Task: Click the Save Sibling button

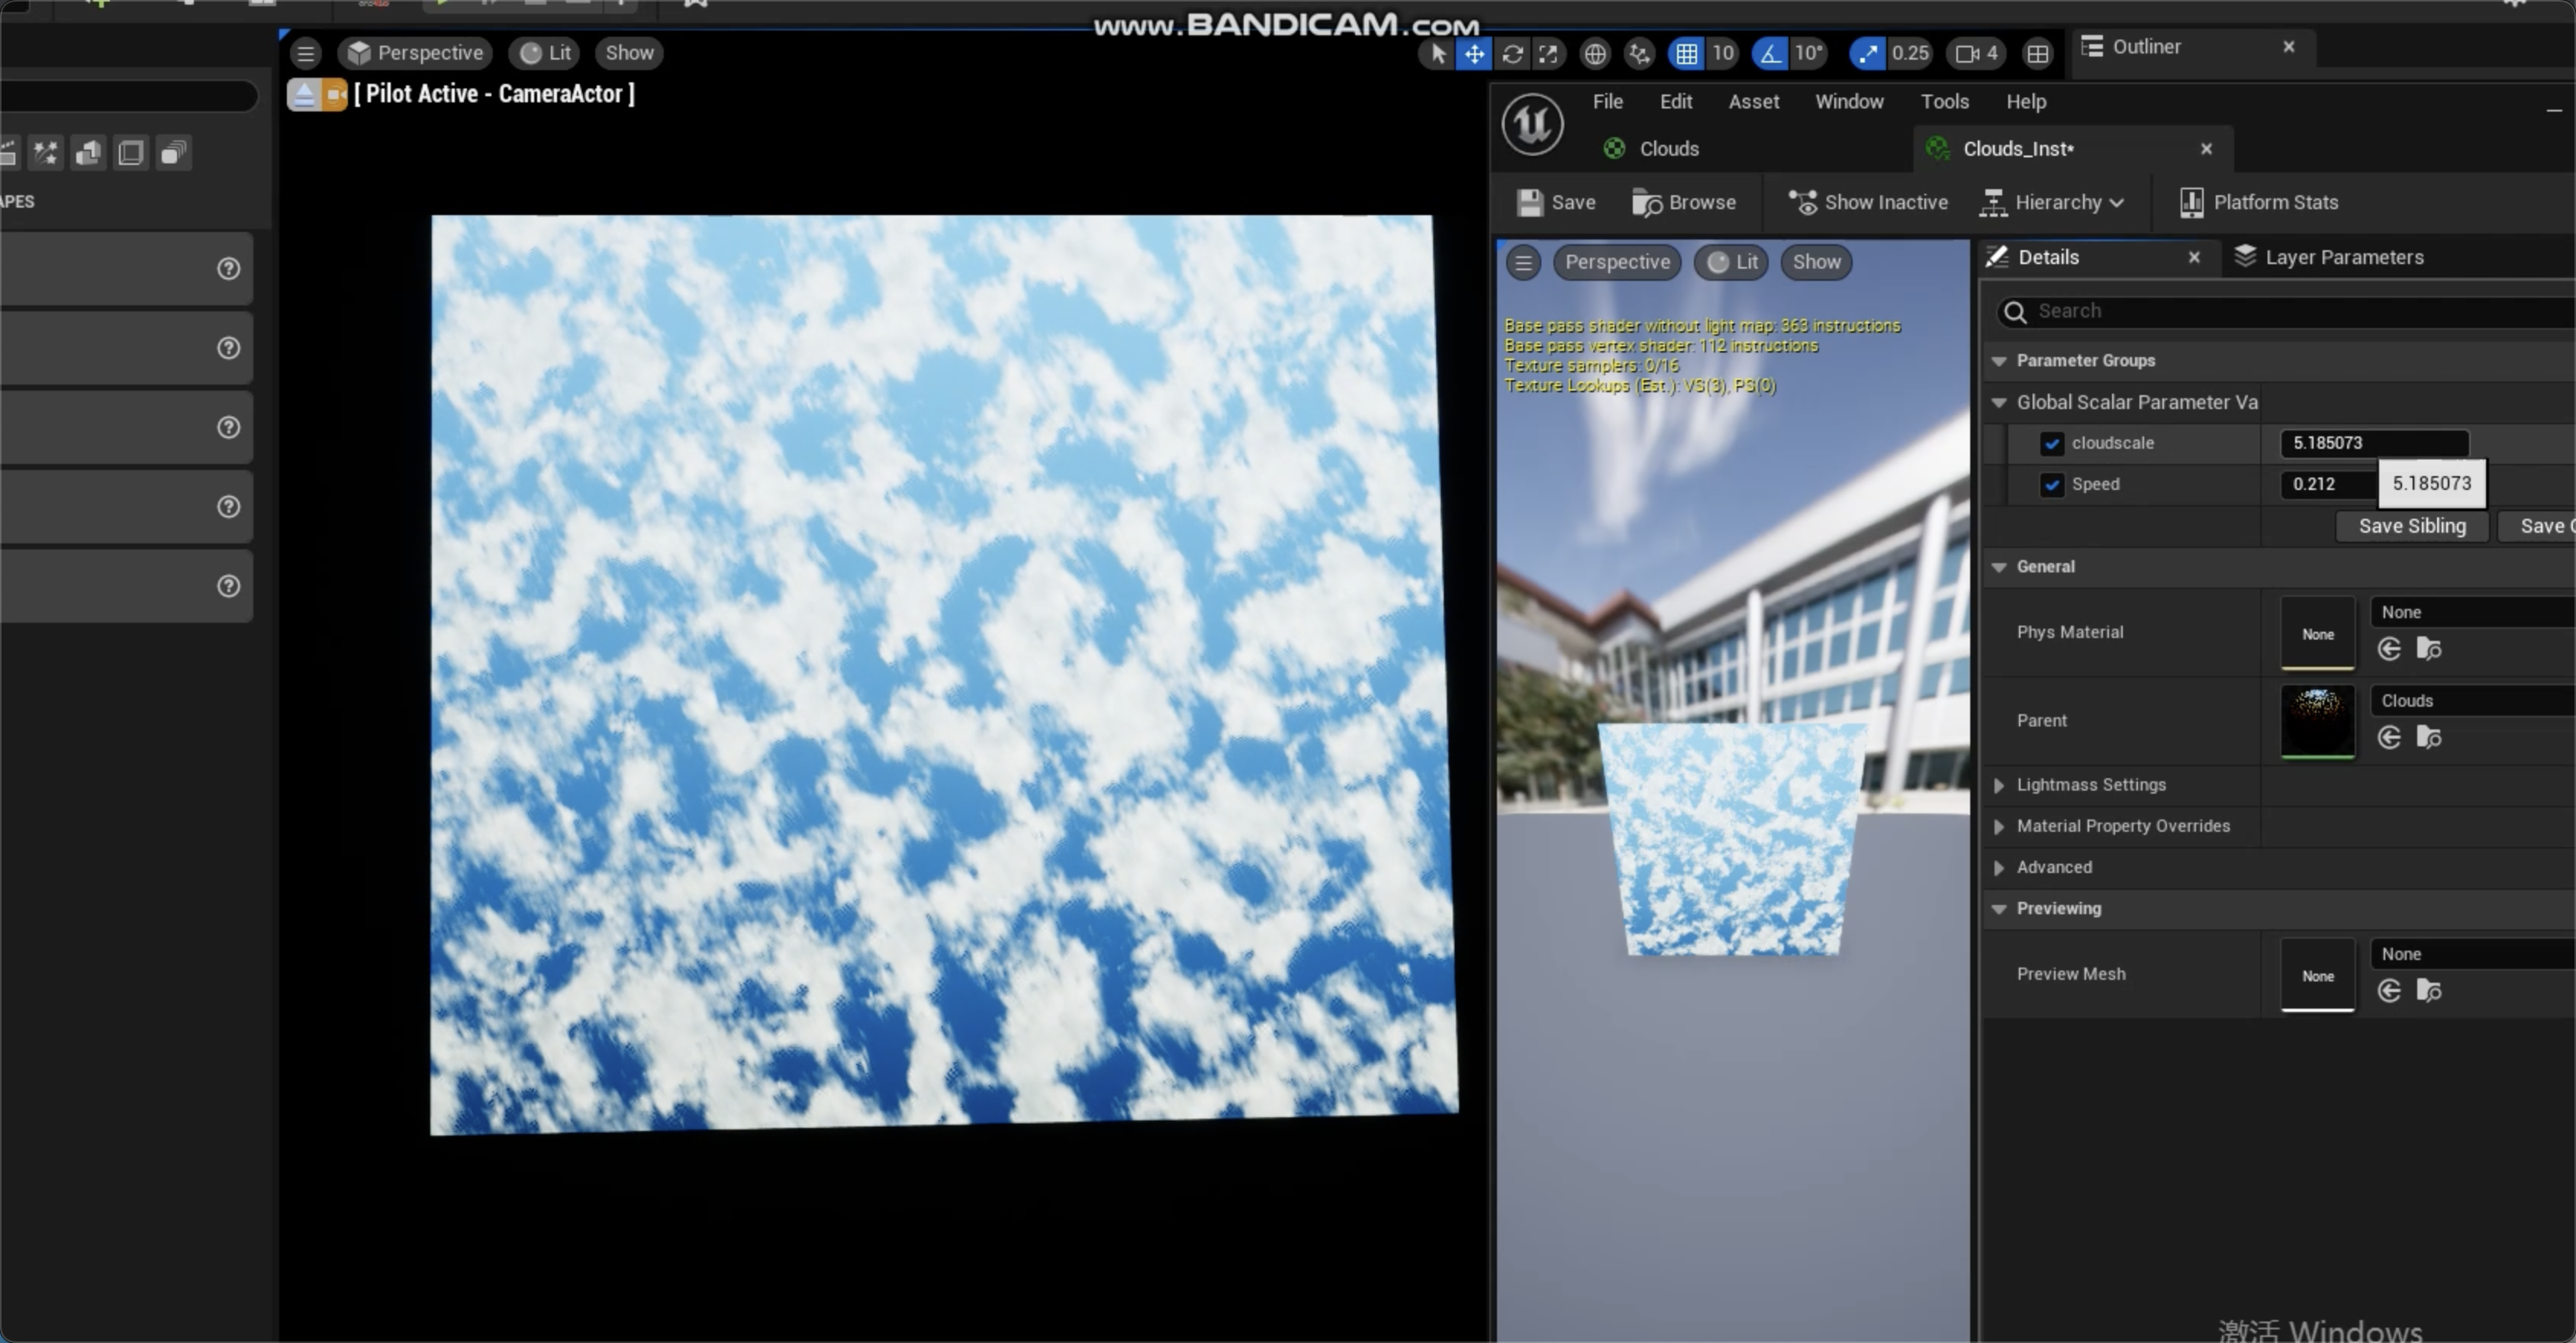Action: pos(2411,526)
